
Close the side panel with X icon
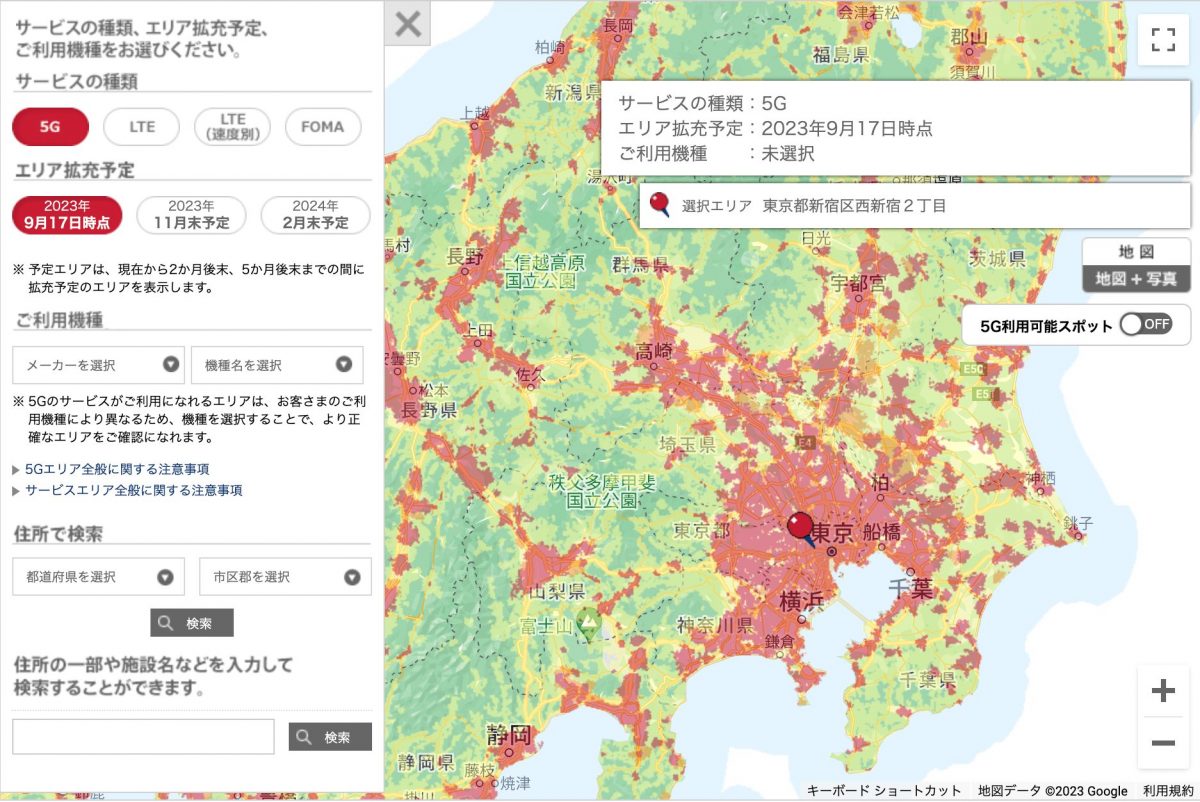point(408,23)
